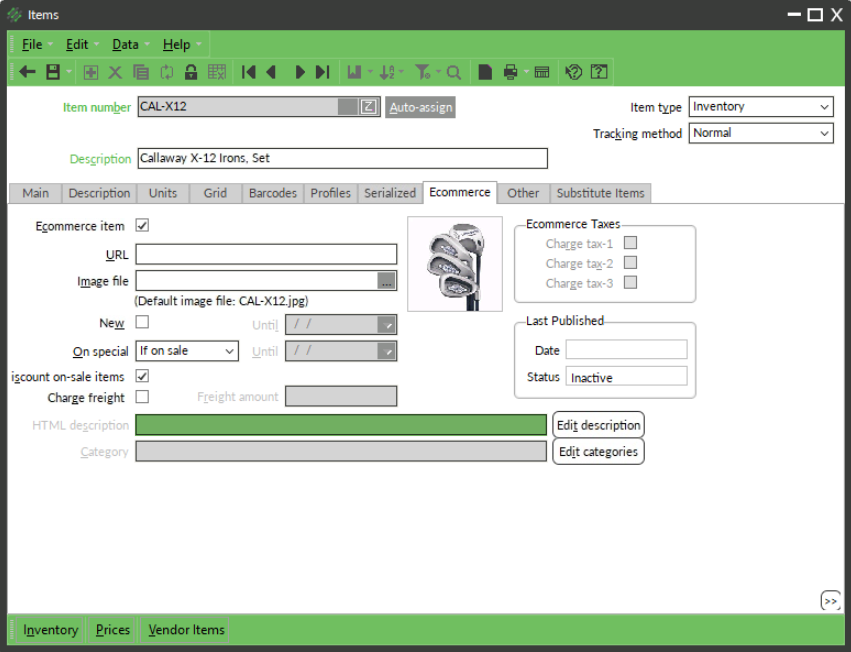Click the Edit description button
This screenshot has height=652, width=851.
click(x=598, y=424)
